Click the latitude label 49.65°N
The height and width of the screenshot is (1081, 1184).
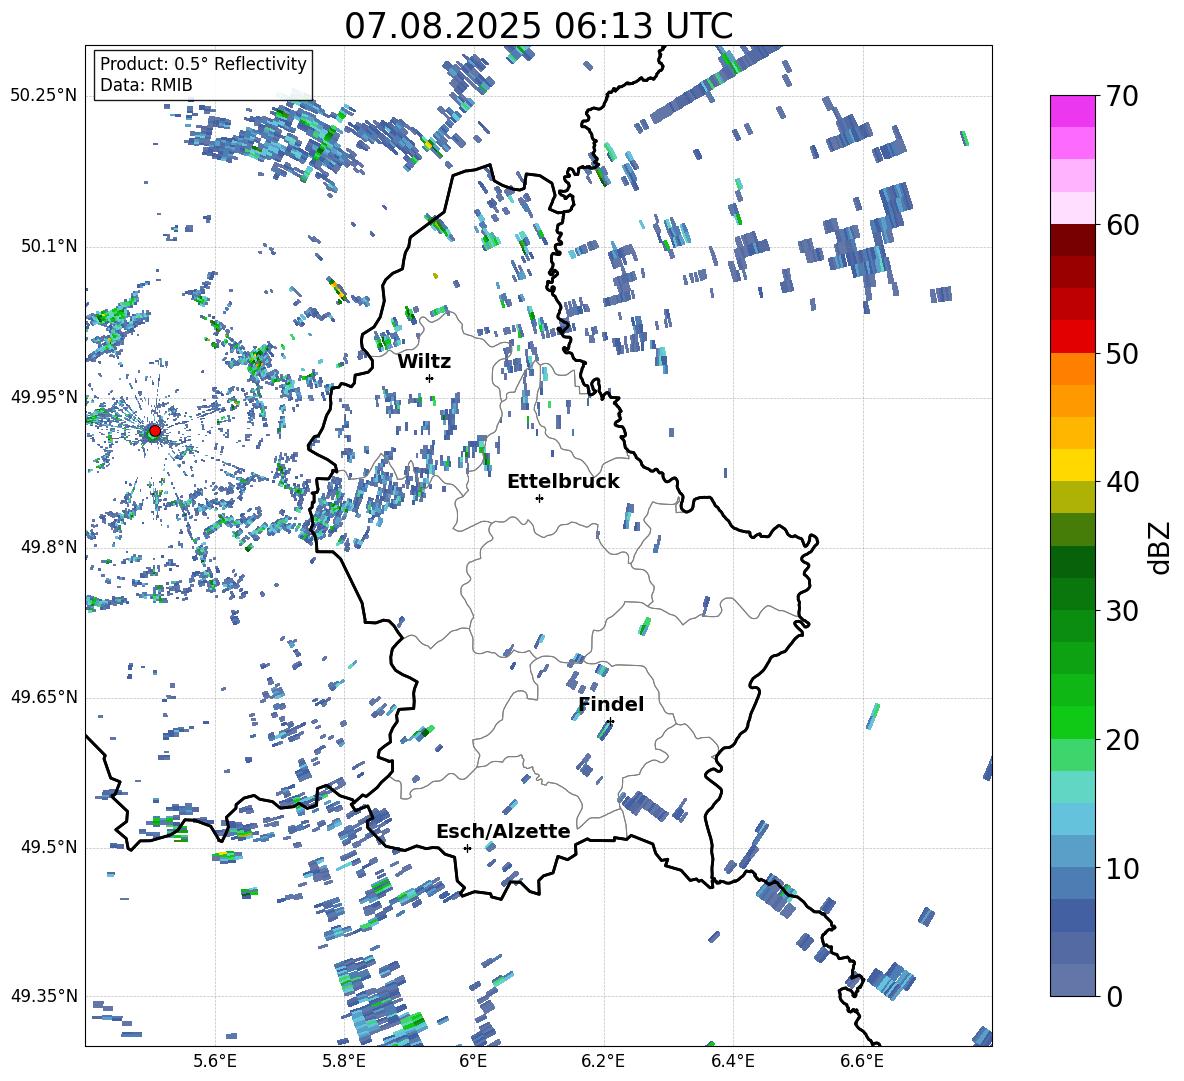pos(43,697)
